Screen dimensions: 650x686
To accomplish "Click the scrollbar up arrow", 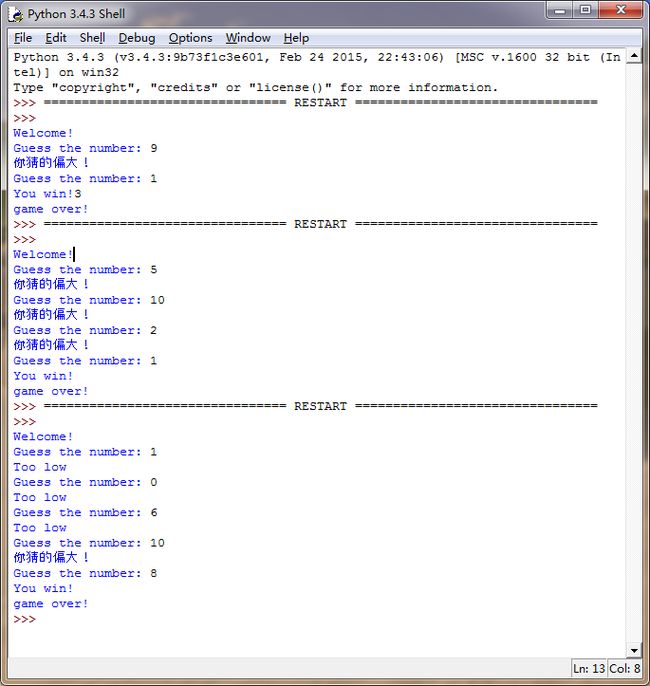I will (x=634, y=56).
